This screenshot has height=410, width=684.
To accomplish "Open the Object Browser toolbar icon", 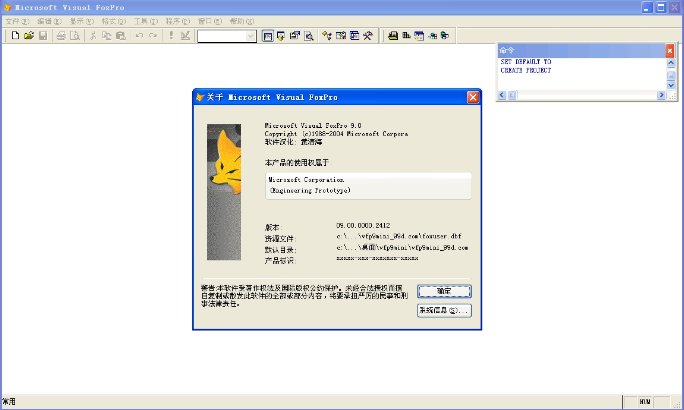I will click(341, 36).
